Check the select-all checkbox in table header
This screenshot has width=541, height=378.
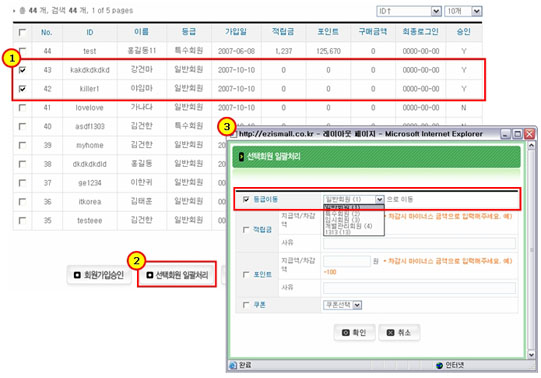pos(22,32)
